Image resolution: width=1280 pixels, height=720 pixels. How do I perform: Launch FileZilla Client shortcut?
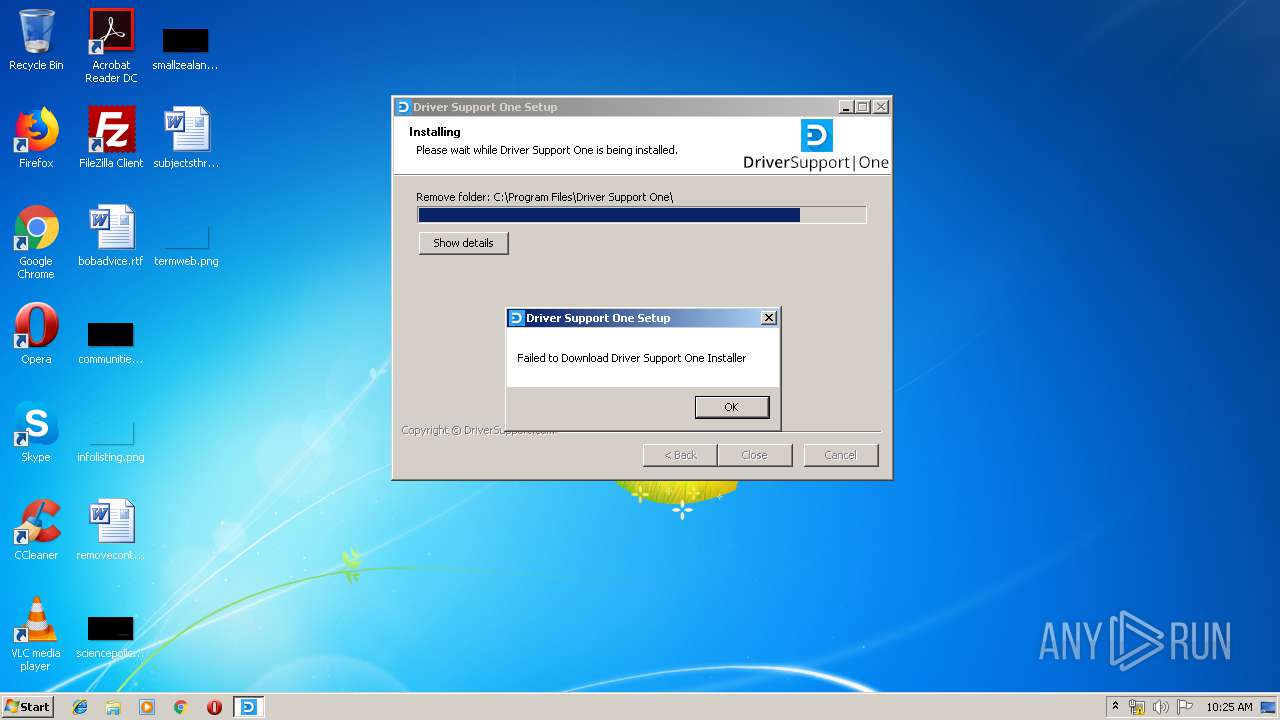pos(111,139)
